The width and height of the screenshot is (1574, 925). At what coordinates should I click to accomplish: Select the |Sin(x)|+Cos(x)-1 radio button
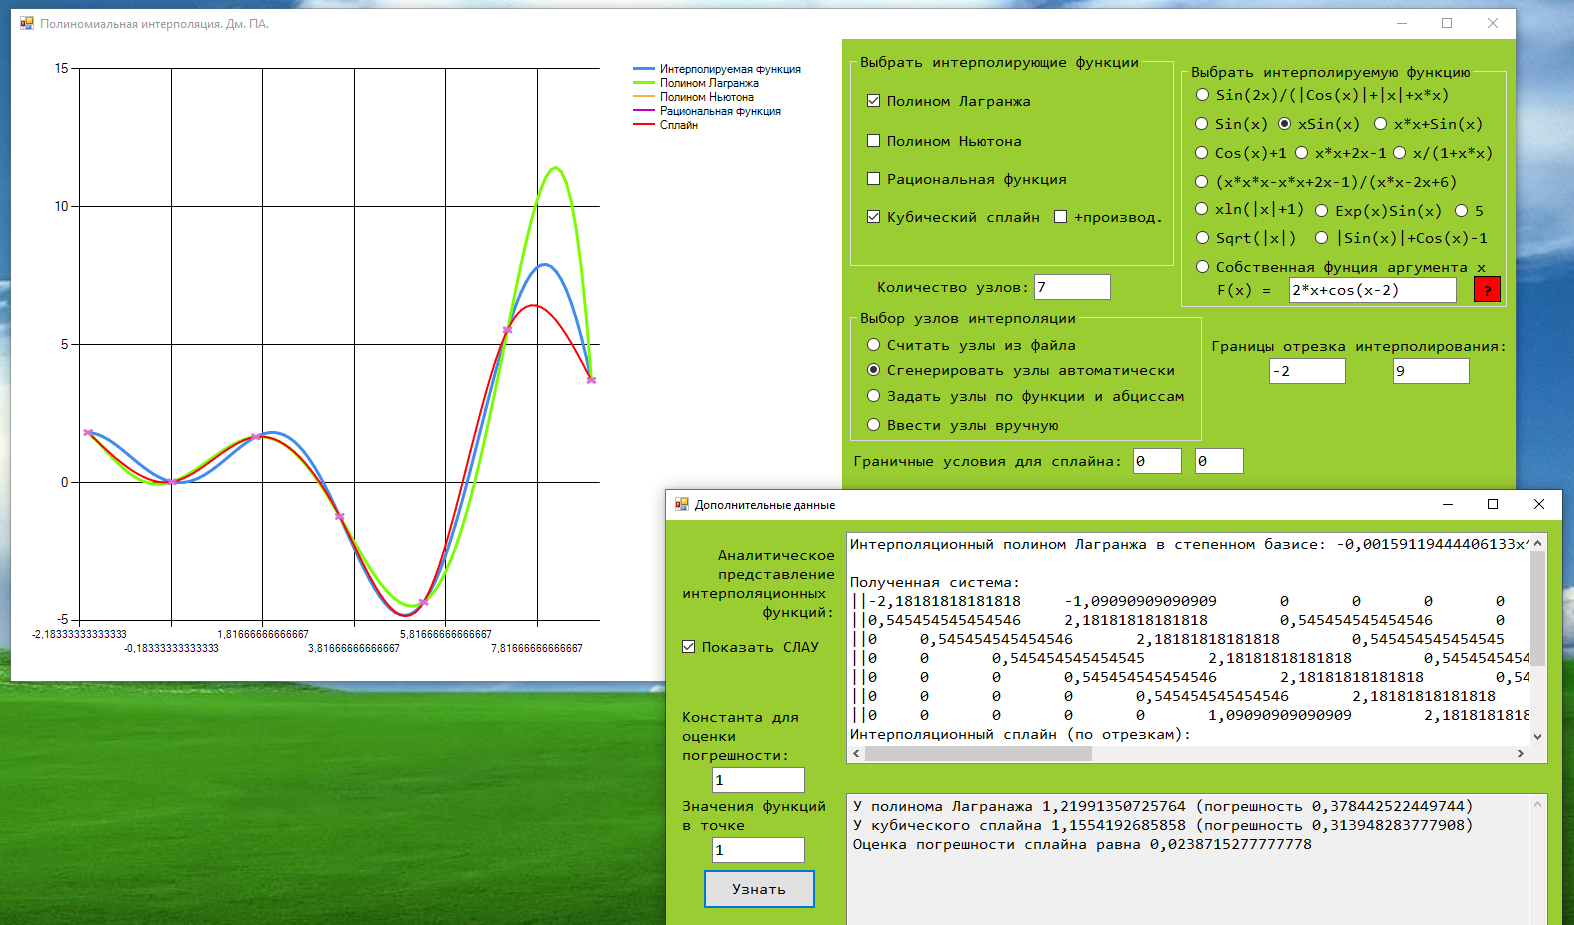[x=1322, y=238]
